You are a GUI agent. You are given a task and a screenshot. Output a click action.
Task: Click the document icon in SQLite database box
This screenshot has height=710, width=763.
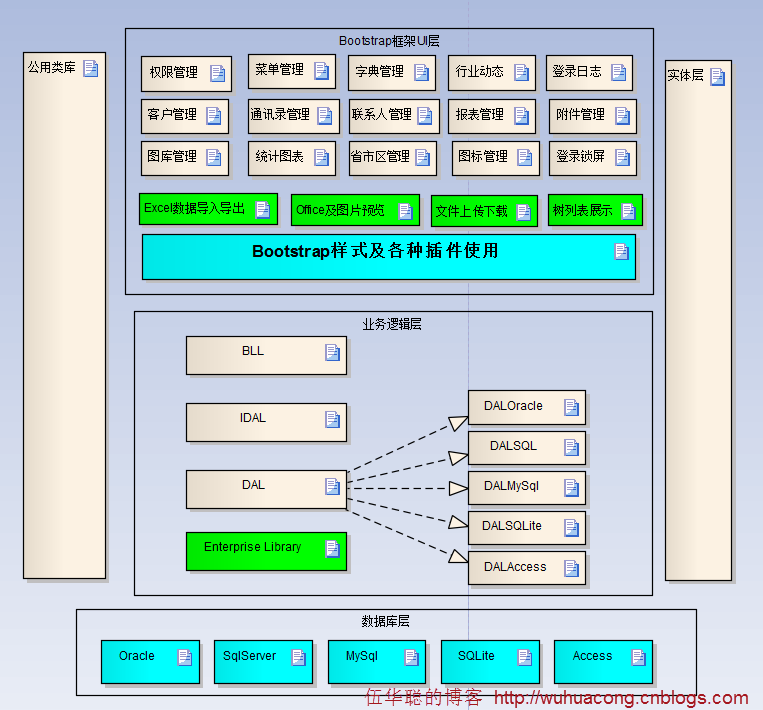(x=525, y=658)
